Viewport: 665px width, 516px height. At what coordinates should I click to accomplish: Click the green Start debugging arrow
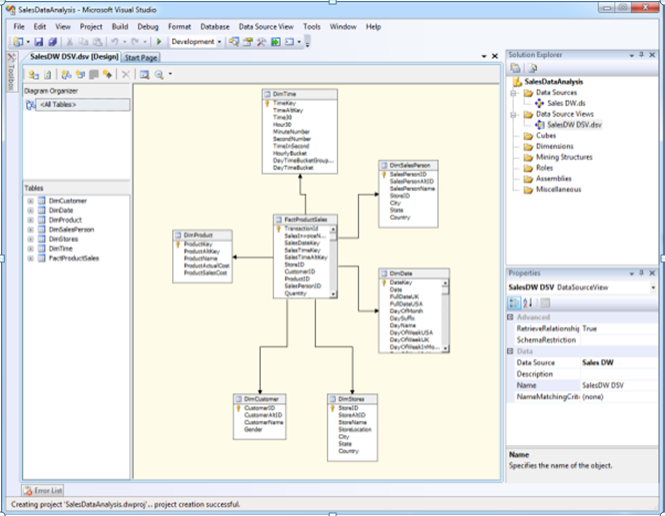tap(159, 42)
